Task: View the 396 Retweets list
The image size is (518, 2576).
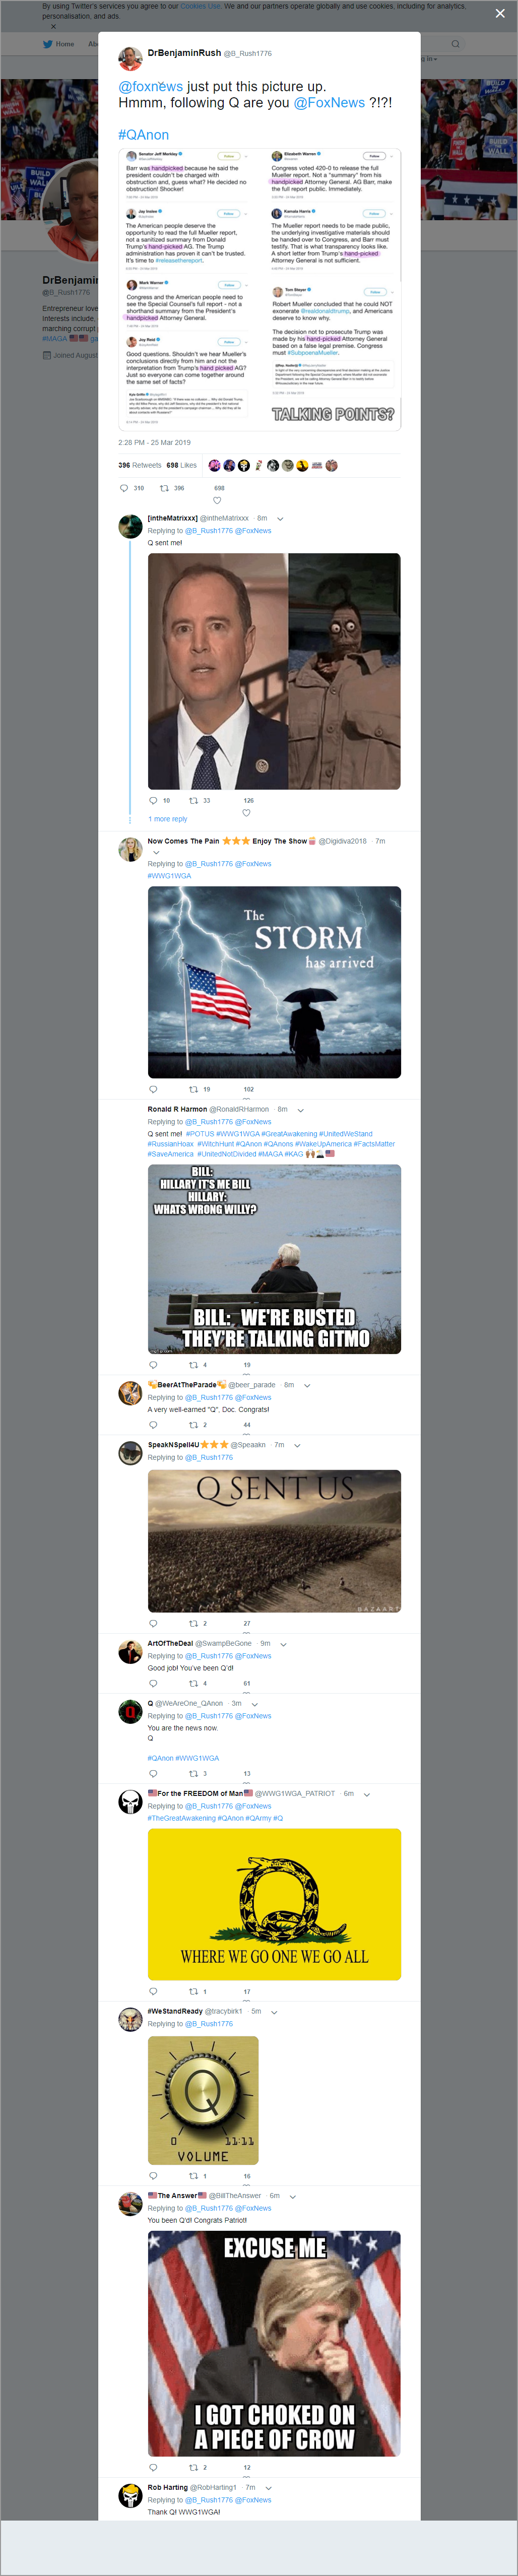Action: tap(140, 465)
